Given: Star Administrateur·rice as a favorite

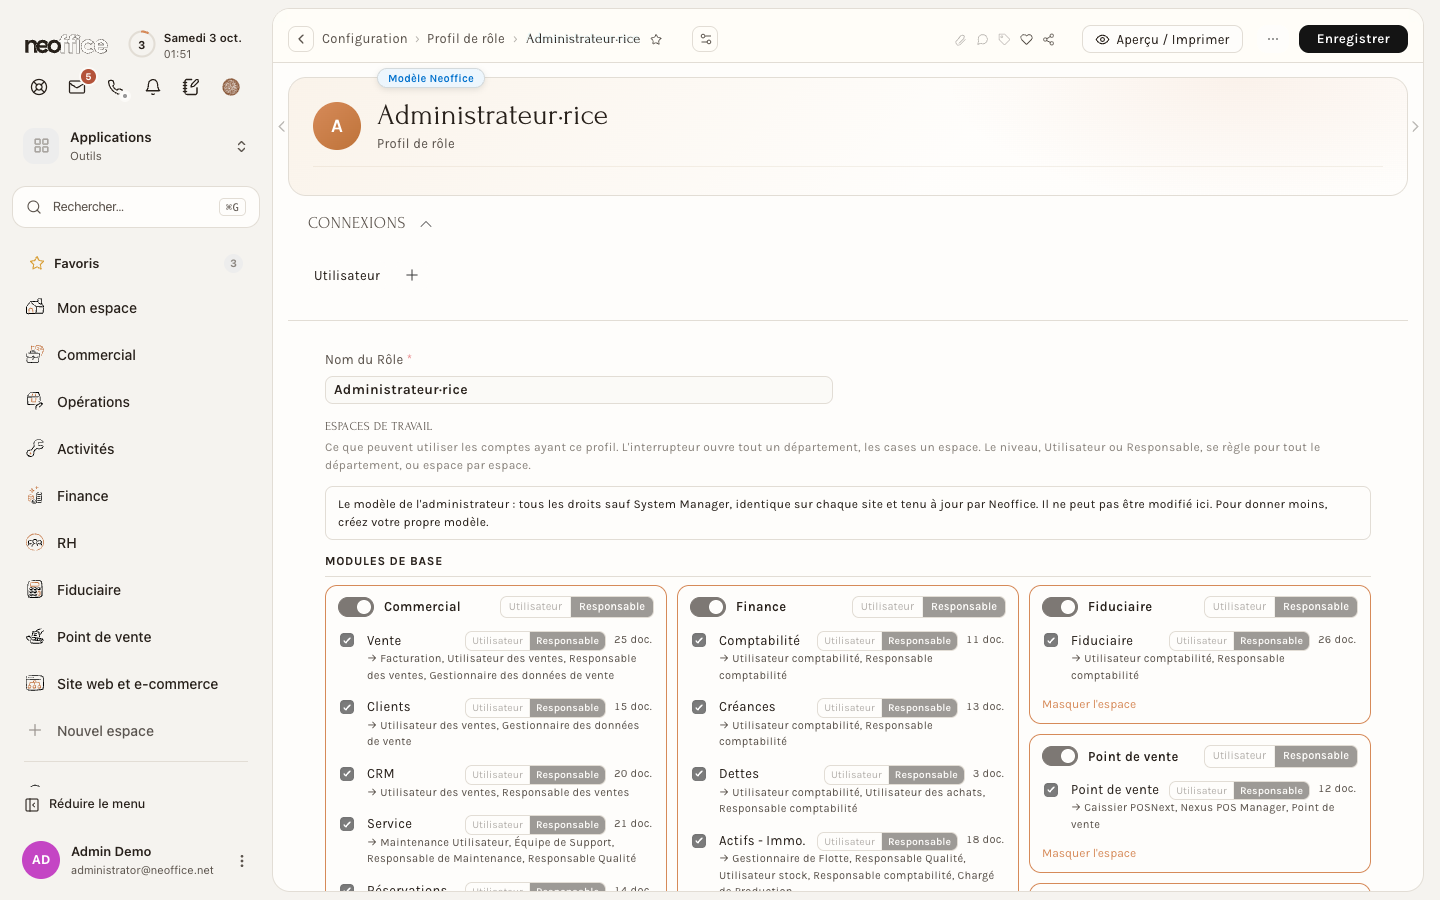Looking at the screenshot, I should tap(656, 39).
